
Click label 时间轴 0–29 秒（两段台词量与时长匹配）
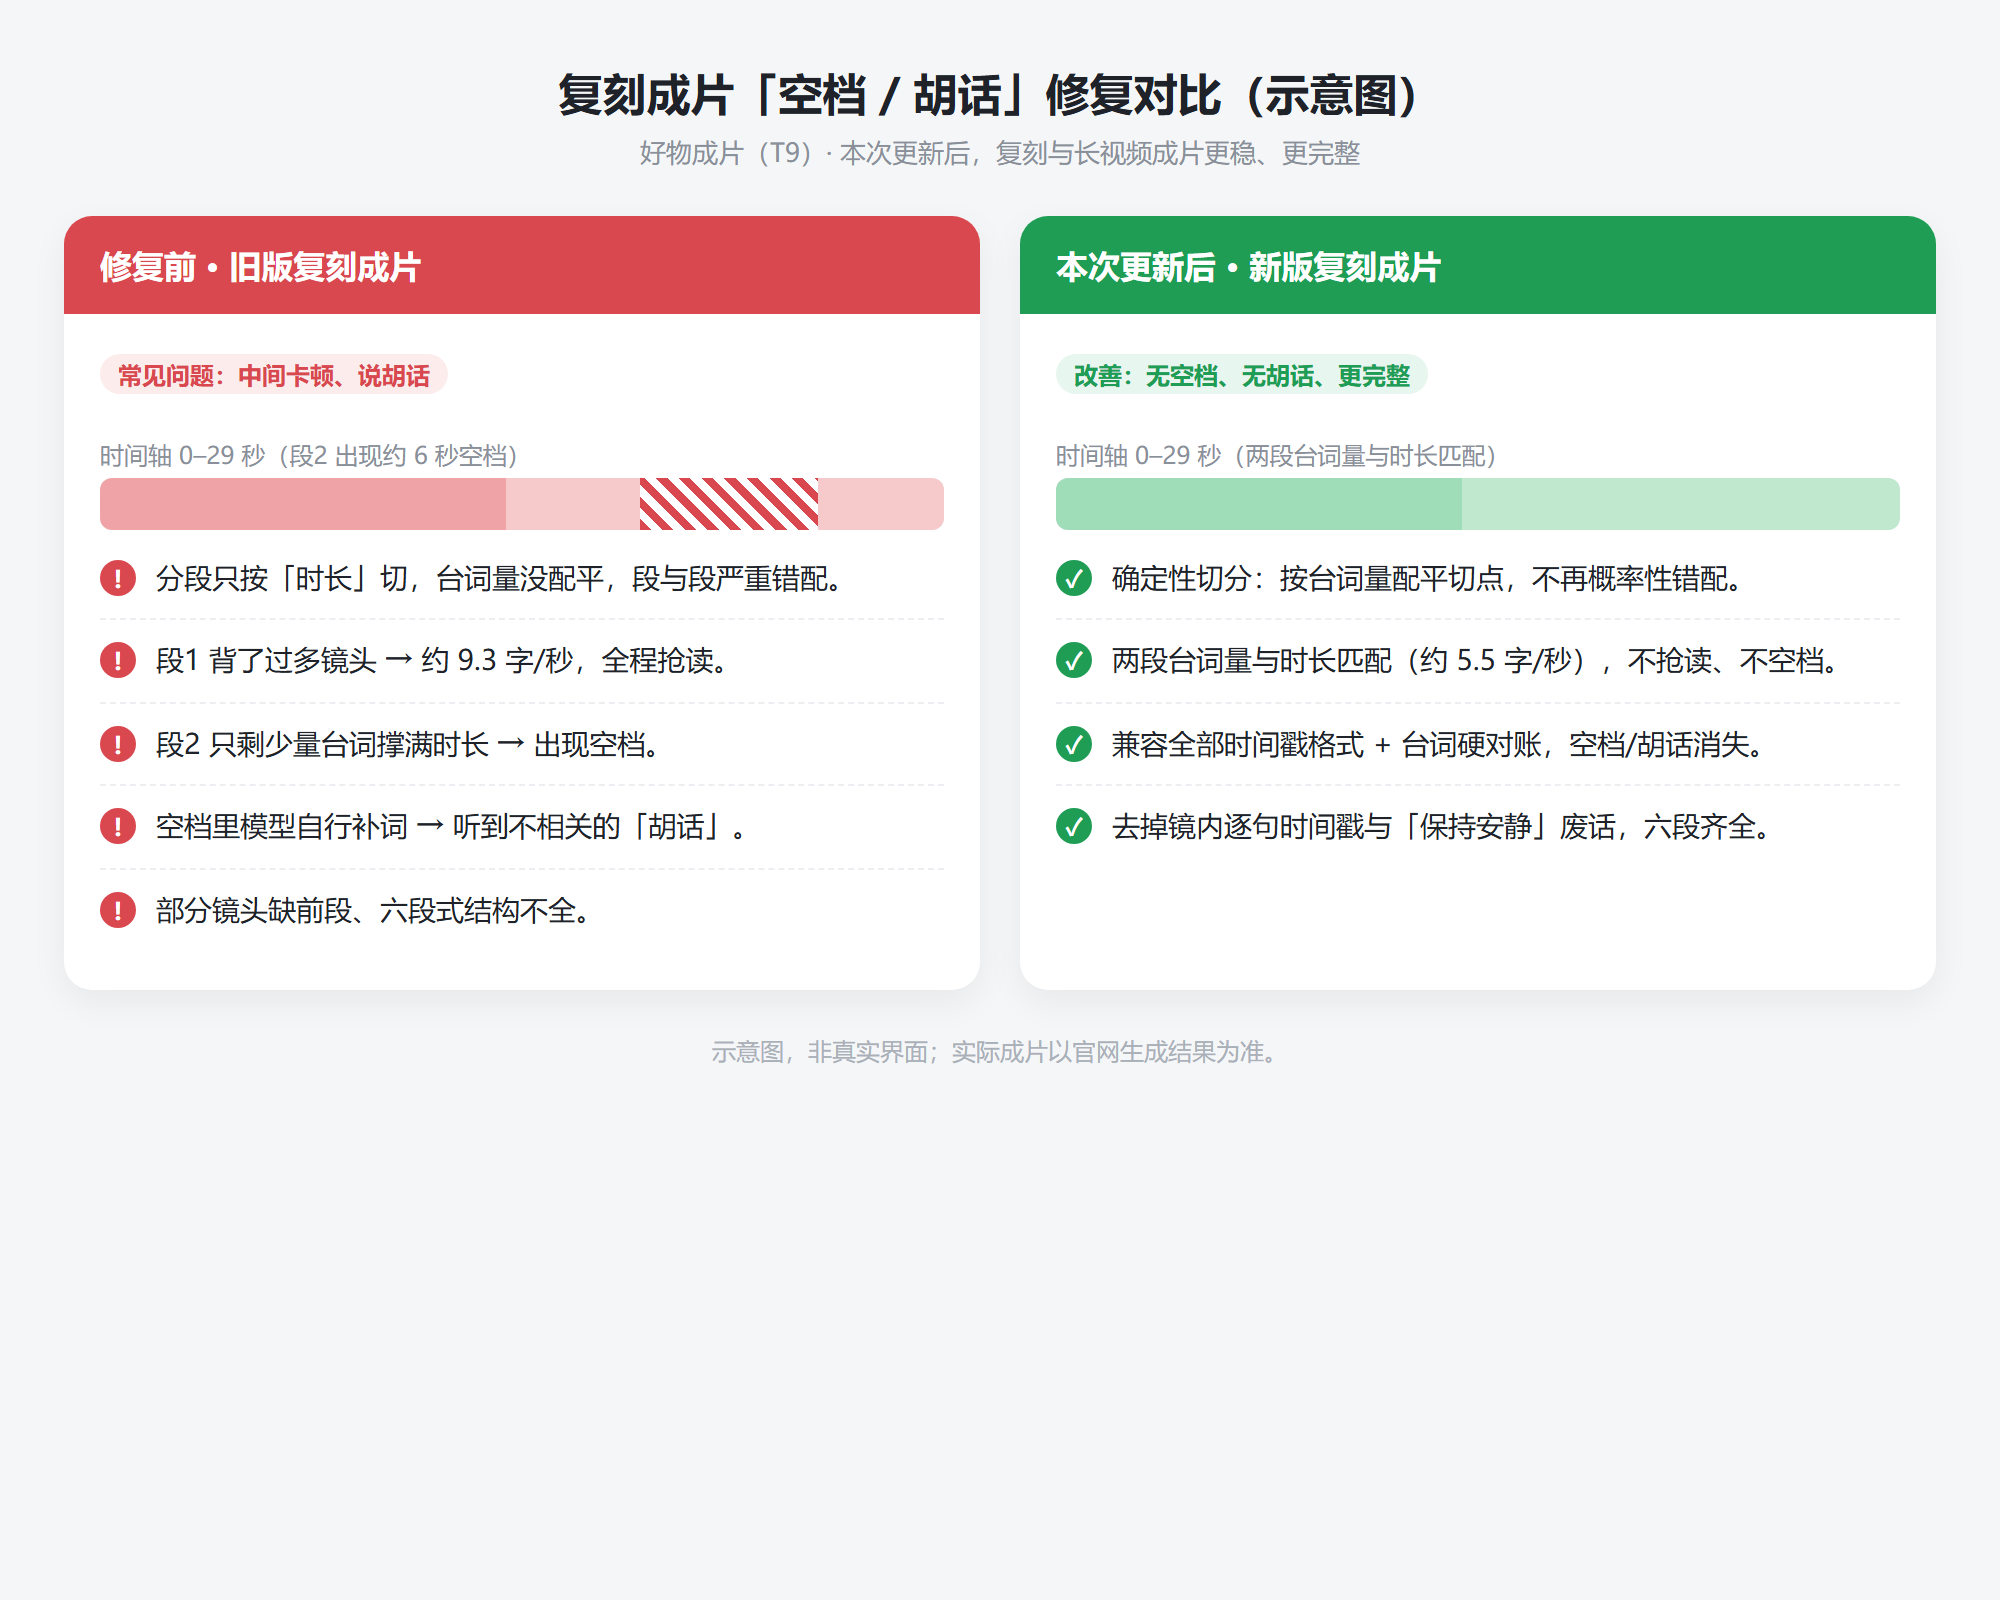pyautogui.click(x=1277, y=456)
